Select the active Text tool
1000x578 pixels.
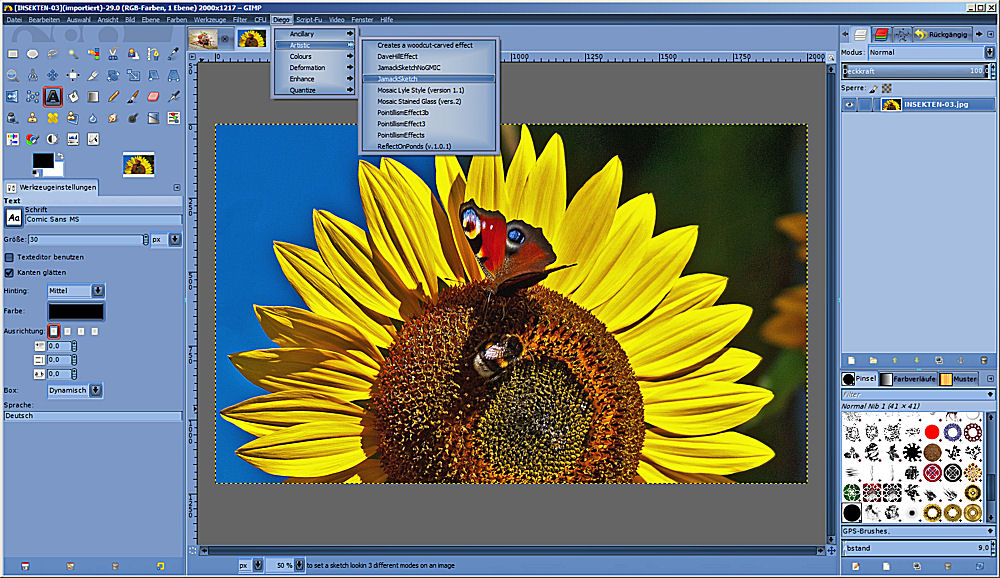tap(53, 96)
